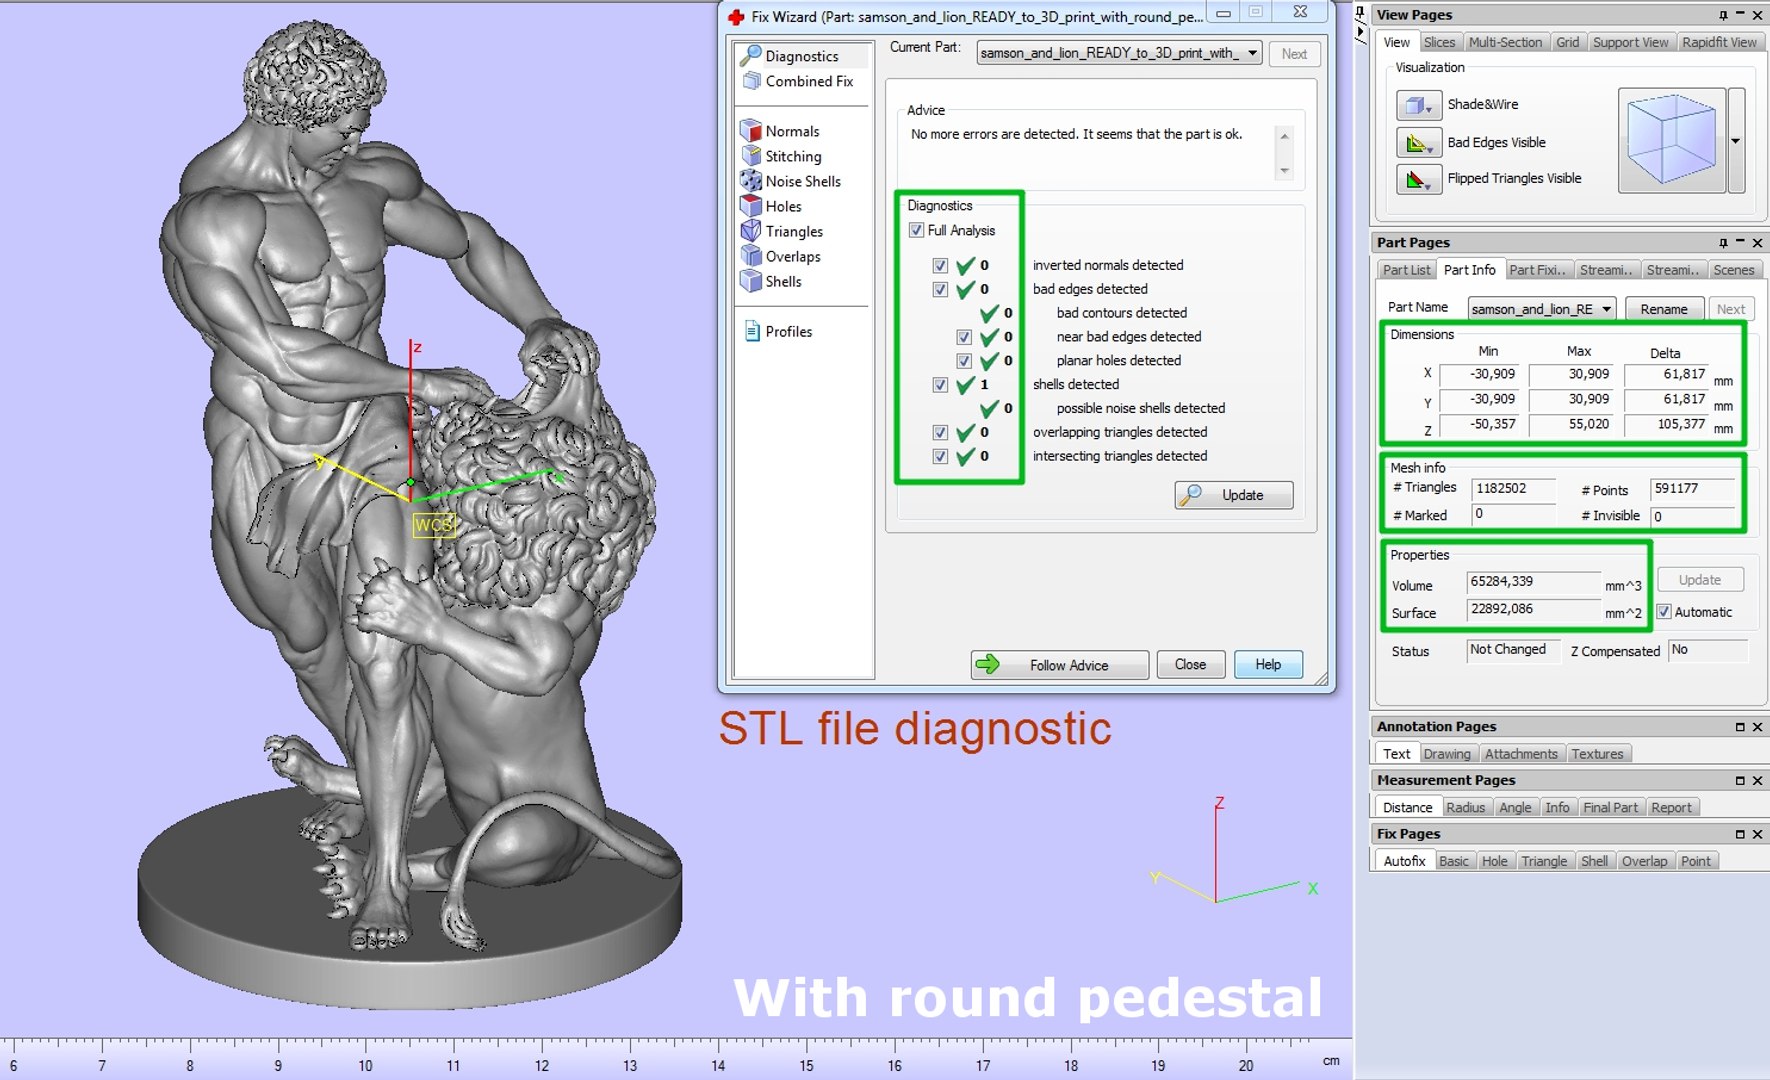This screenshot has width=1770, height=1080.
Task: Select the Combined Fix item icon
Action: point(751,81)
